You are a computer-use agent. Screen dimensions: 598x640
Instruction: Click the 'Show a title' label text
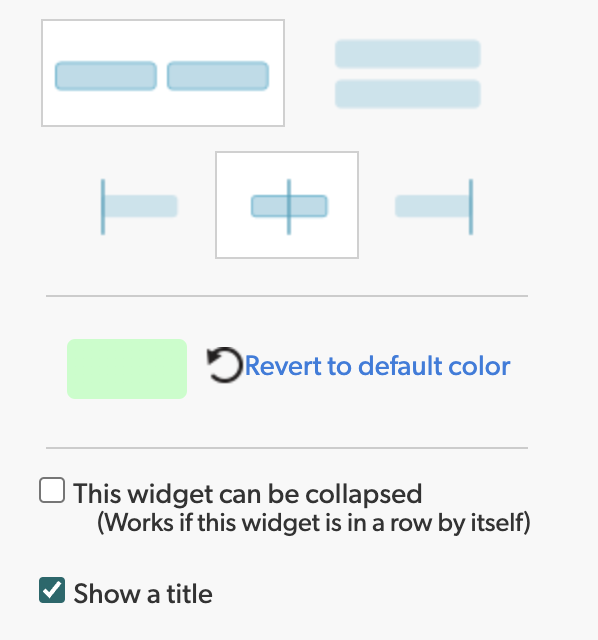(143, 594)
